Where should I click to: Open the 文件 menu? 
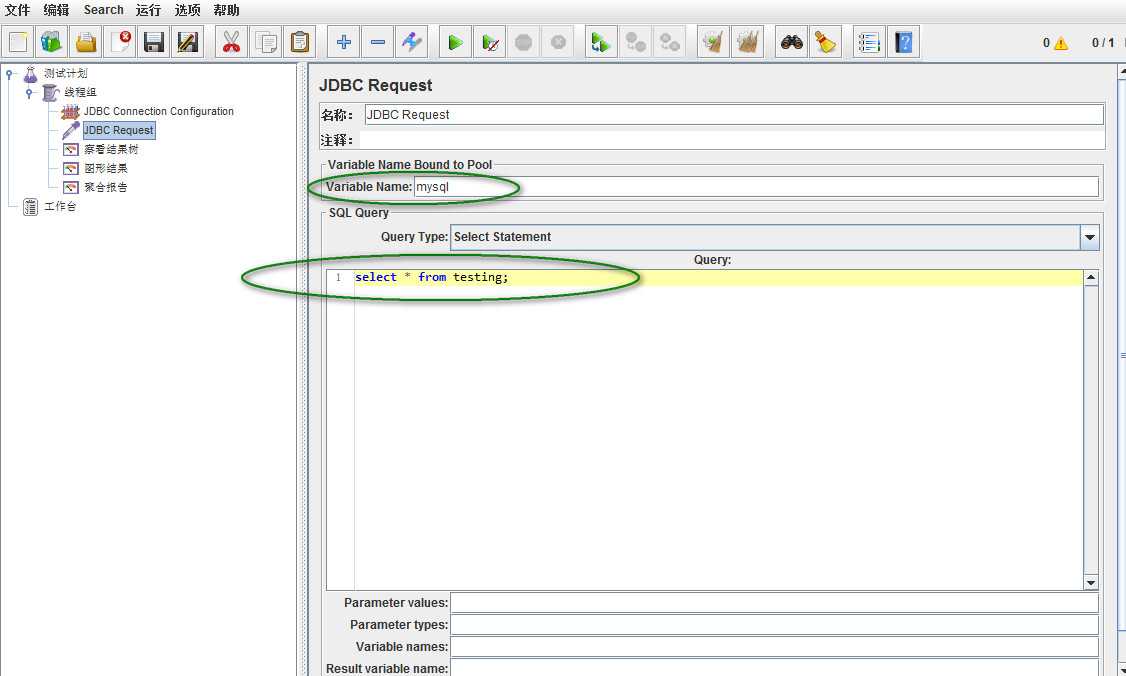pyautogui.click(x=17, y=10)
